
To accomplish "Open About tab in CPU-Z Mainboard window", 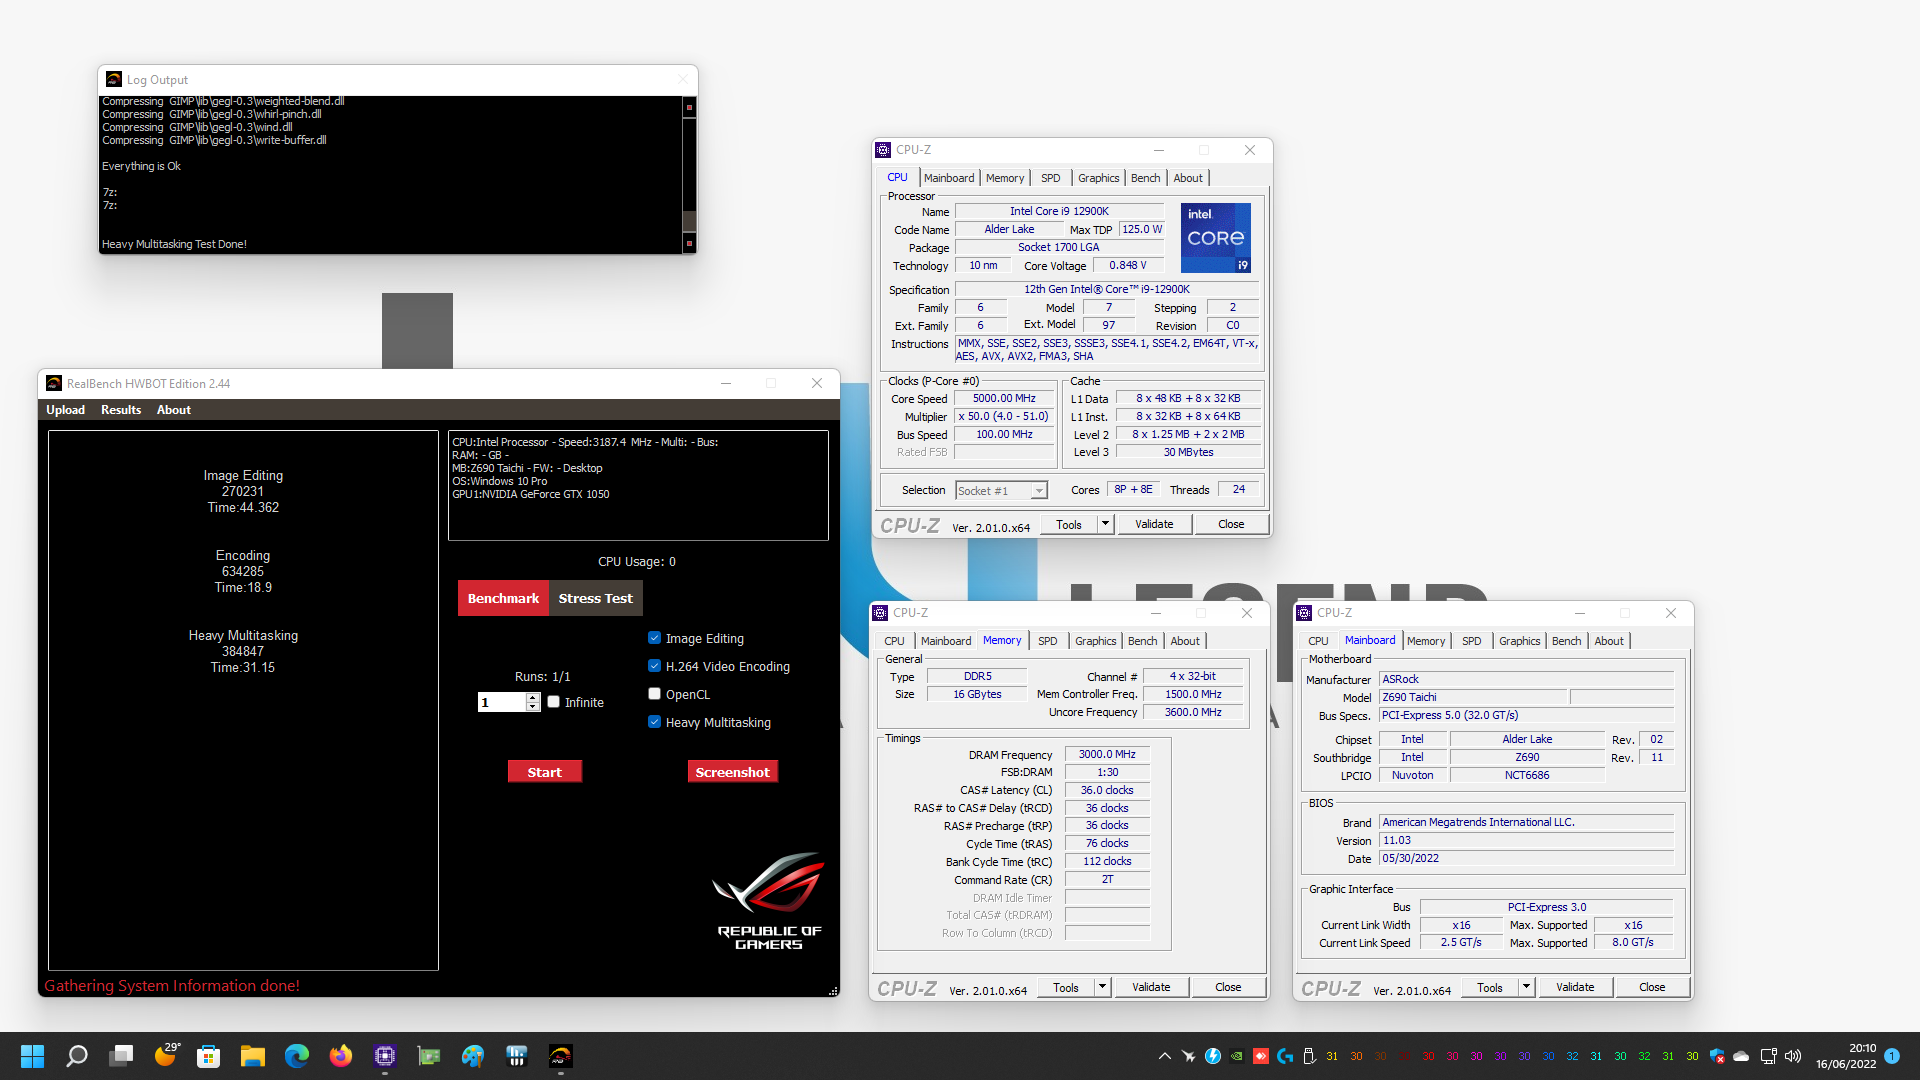I will (1609, 641).
